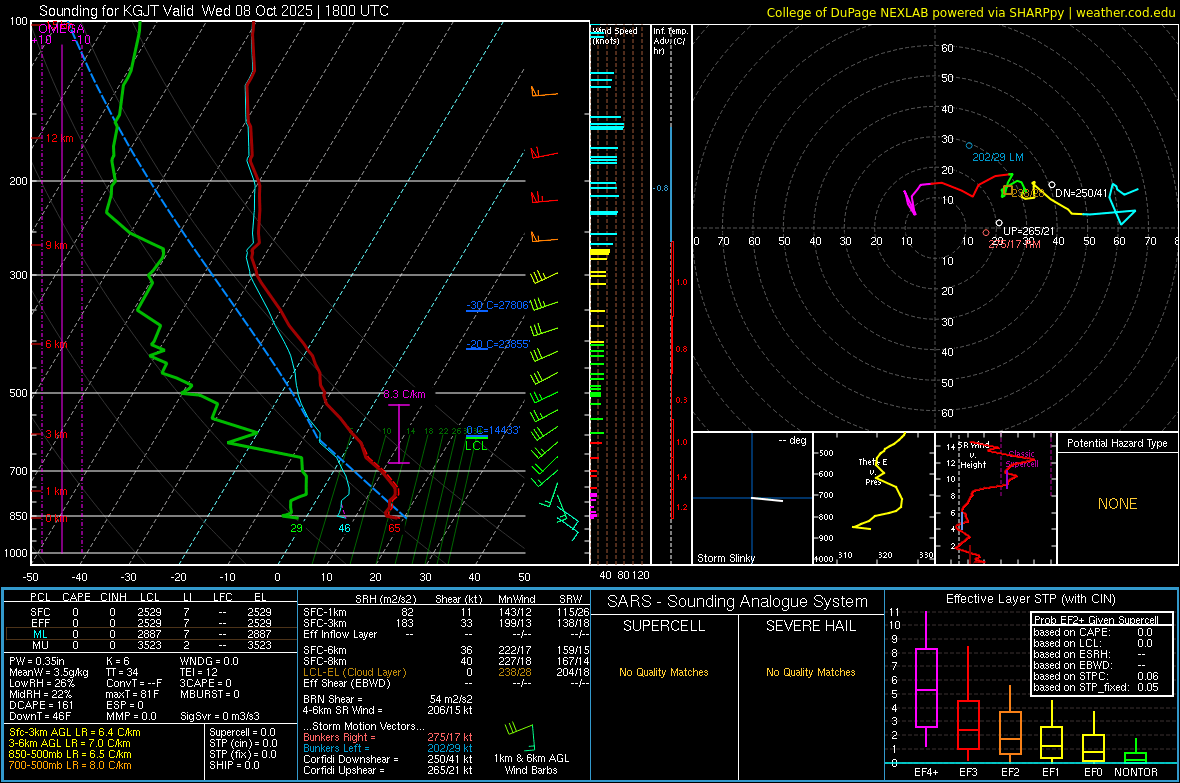Click the 1km & 6km AGL wind barb icon
Viewport: 1180px width, 783px height.
coord(521,736)
